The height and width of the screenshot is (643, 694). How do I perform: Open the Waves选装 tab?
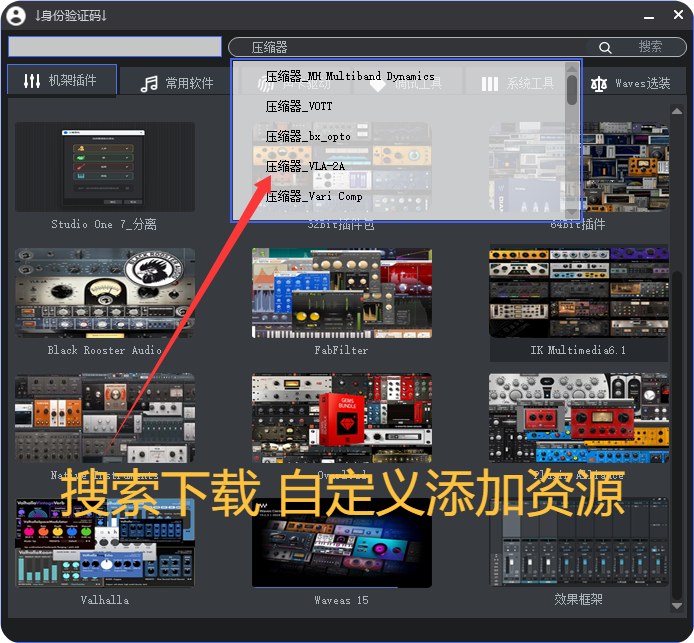(x=633, y=83)
